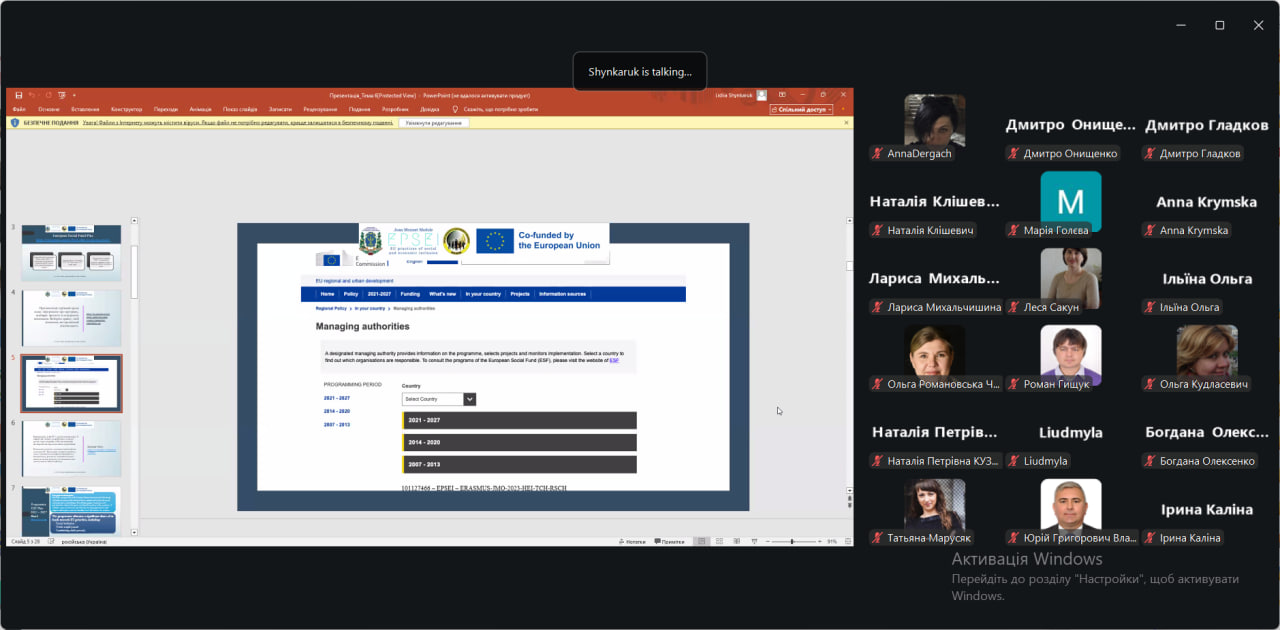Open the Файл menu tab

[x=19, y=109]
